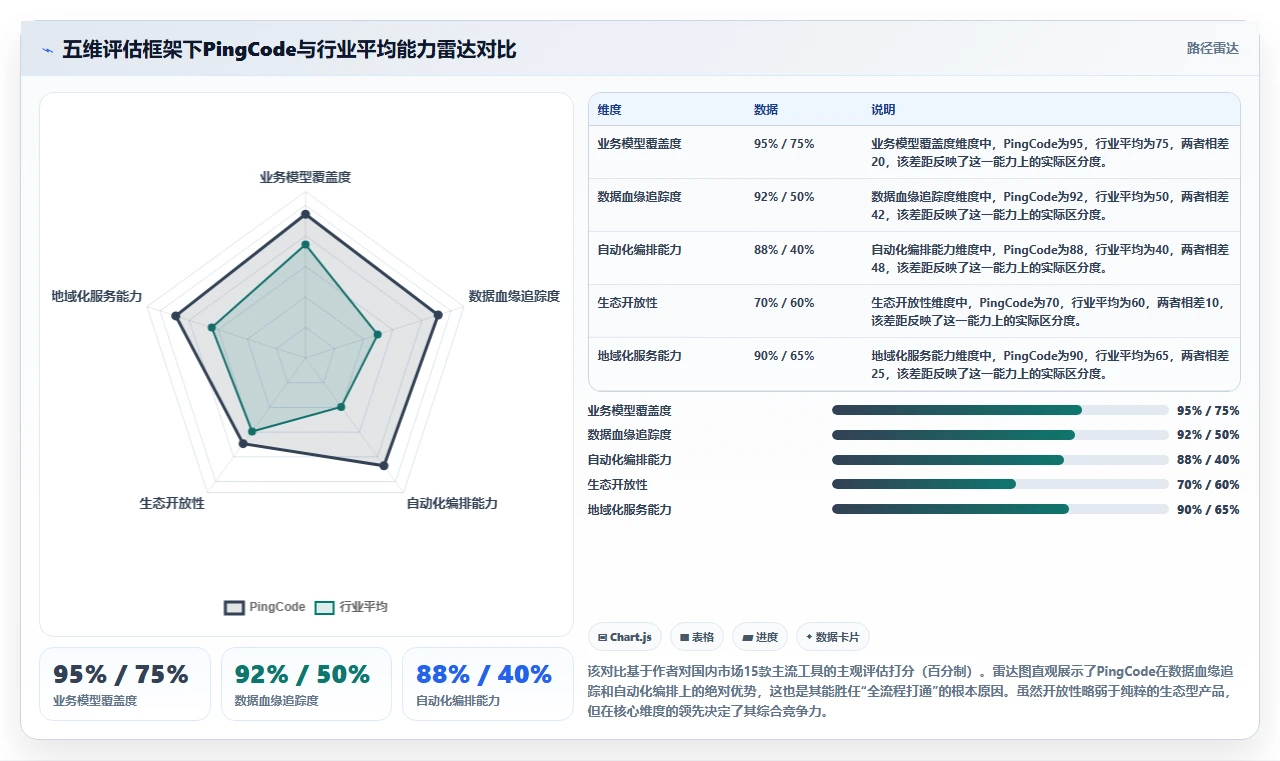This screenshot has width=1280, height=761.
Task: Click 行业平均 data point on 数据血缘追踪度 axis
Action: click(377, 335)
